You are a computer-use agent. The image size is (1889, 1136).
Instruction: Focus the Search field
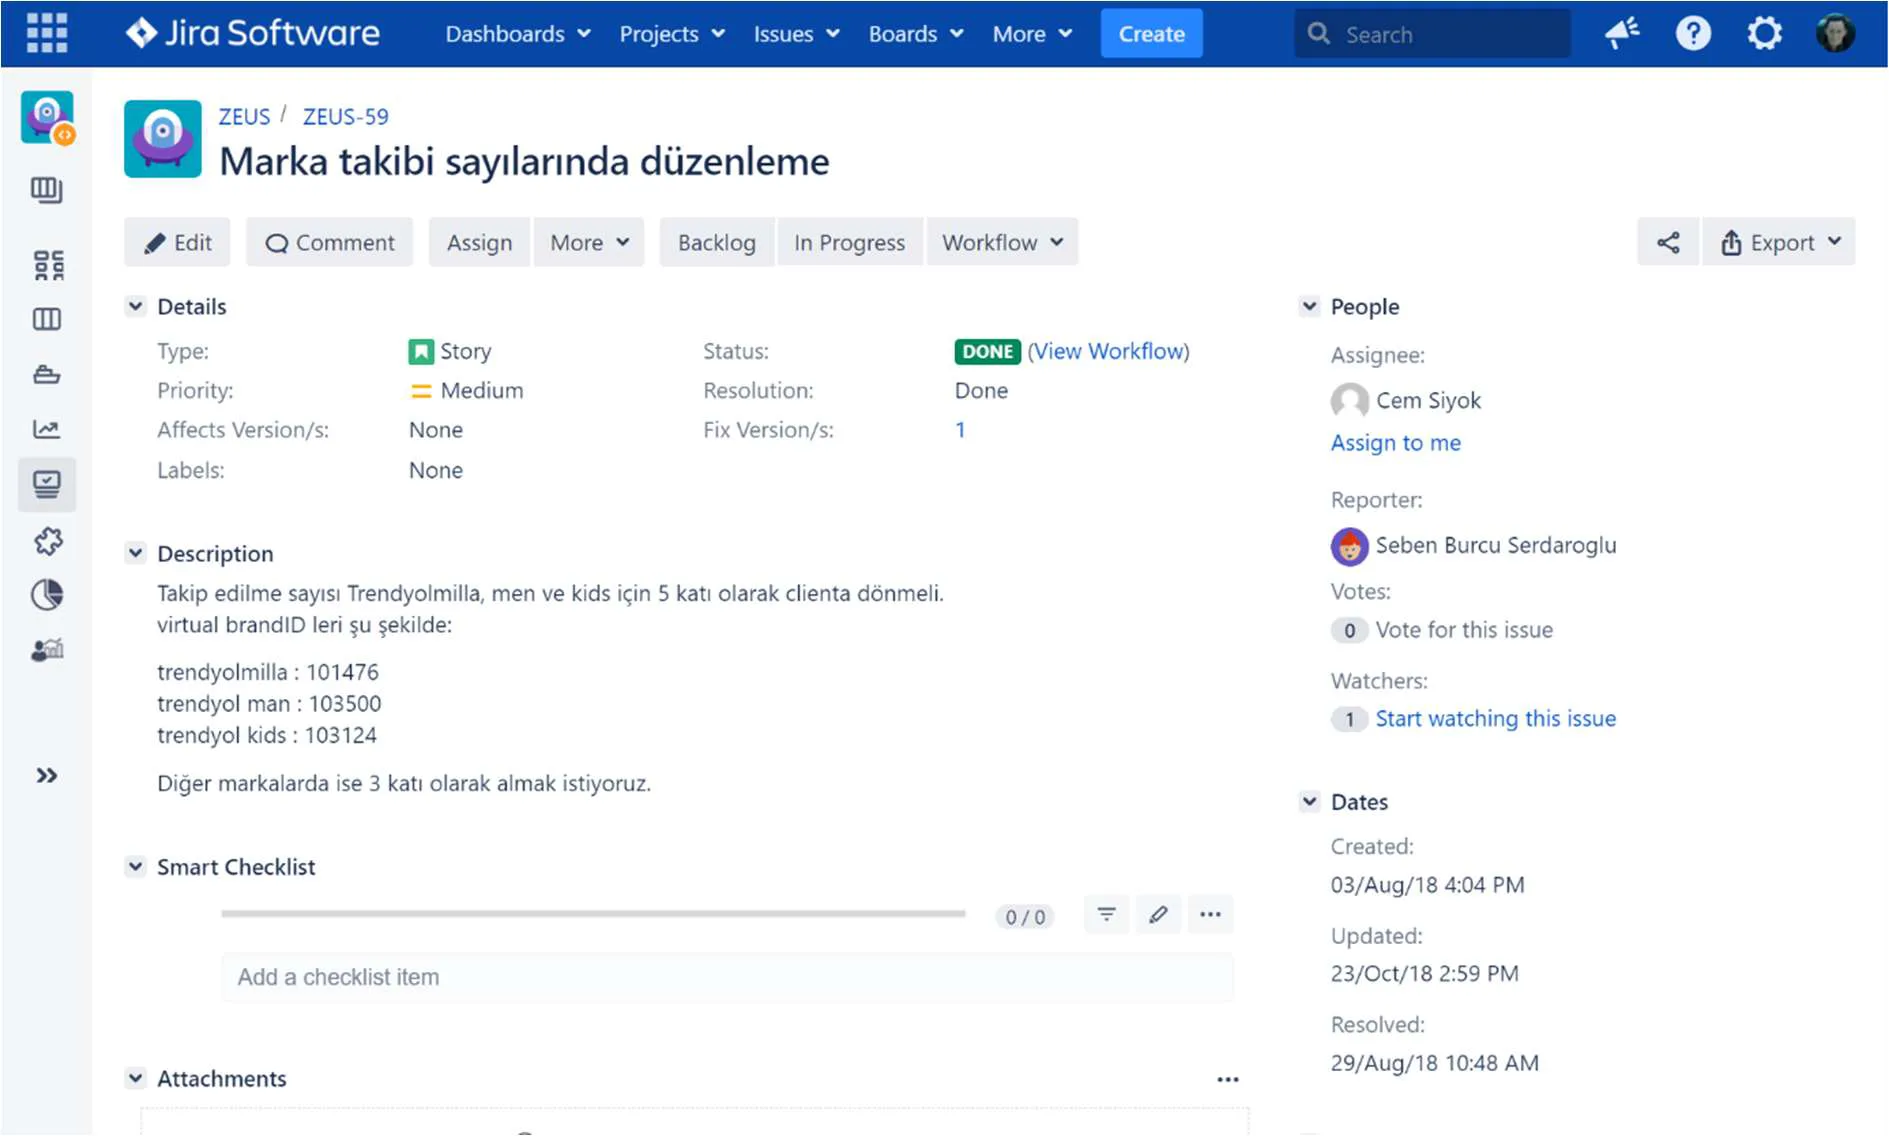1432,34
